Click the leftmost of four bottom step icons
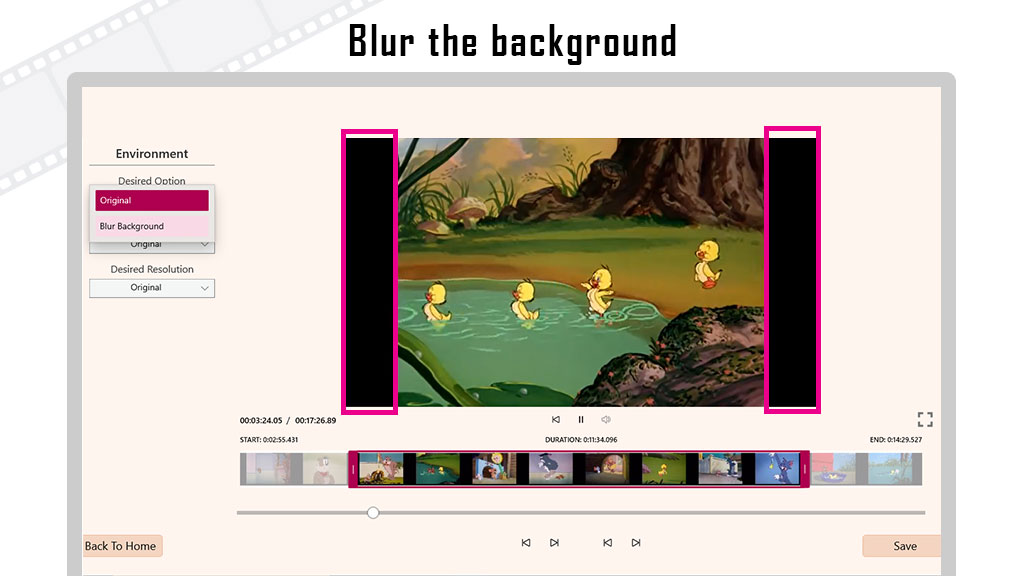The height and width of the screenshot is (576, 1024). pyautogui.click(x=526, y=543)
